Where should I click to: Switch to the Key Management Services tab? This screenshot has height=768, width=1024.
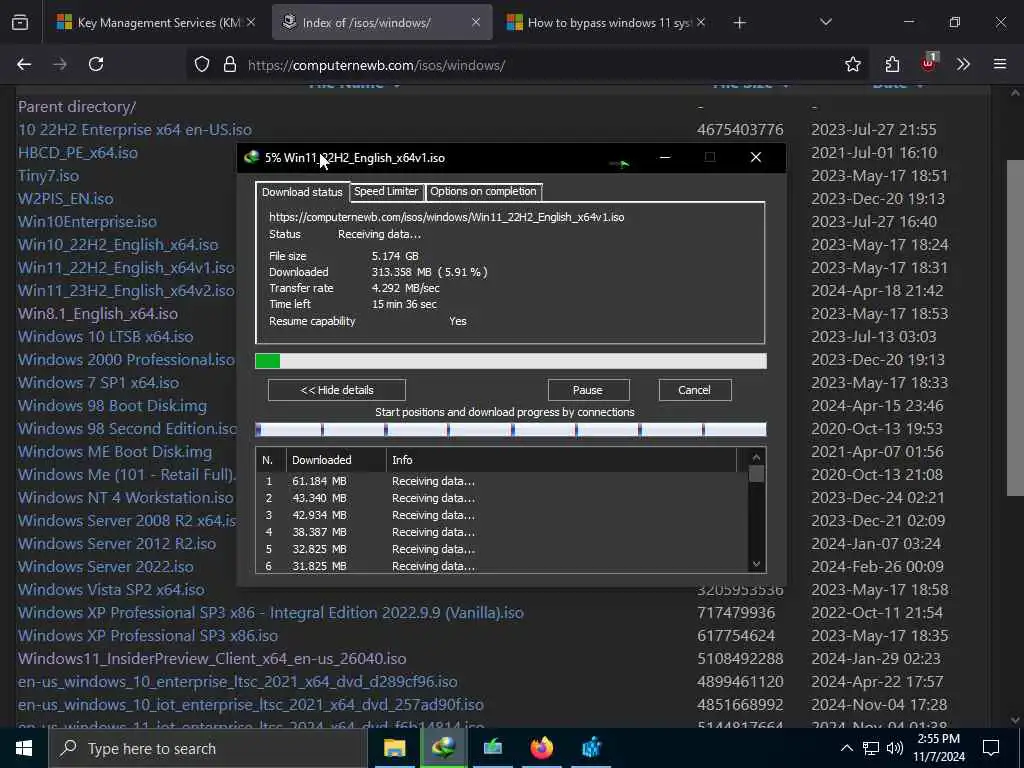pos(157,23)
